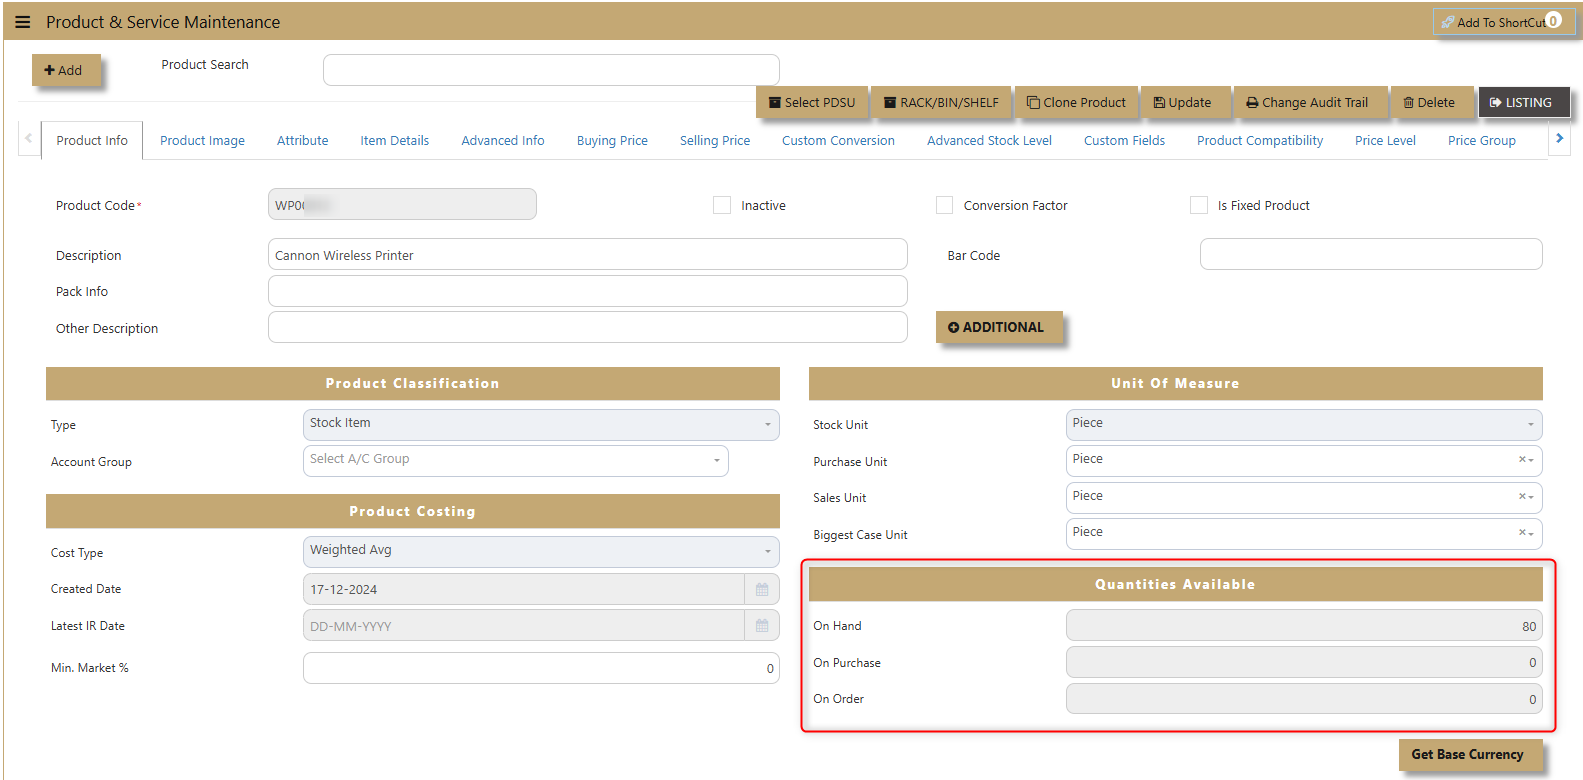The image size is (1583, 780).
Task: Open the hamburger menu icon
Action: coord(22,22)
